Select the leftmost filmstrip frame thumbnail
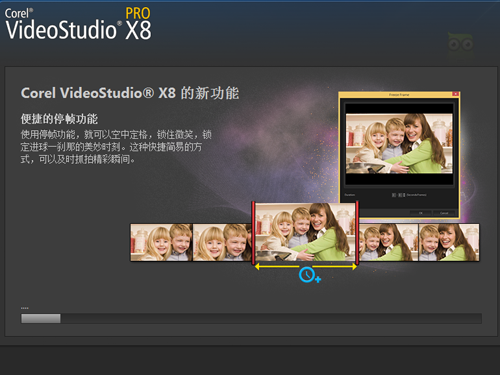 tap(161, 242)
